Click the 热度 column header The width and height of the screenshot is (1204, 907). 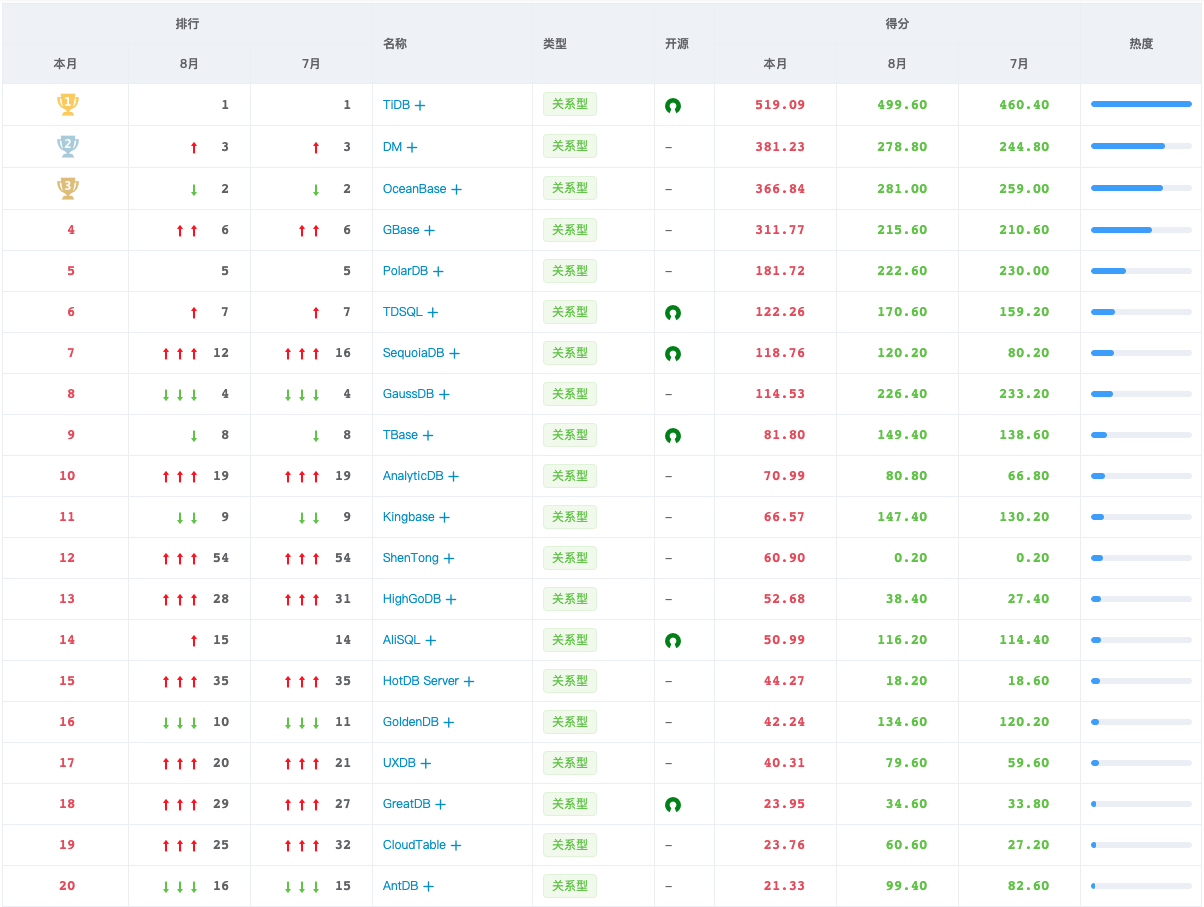1141,44
